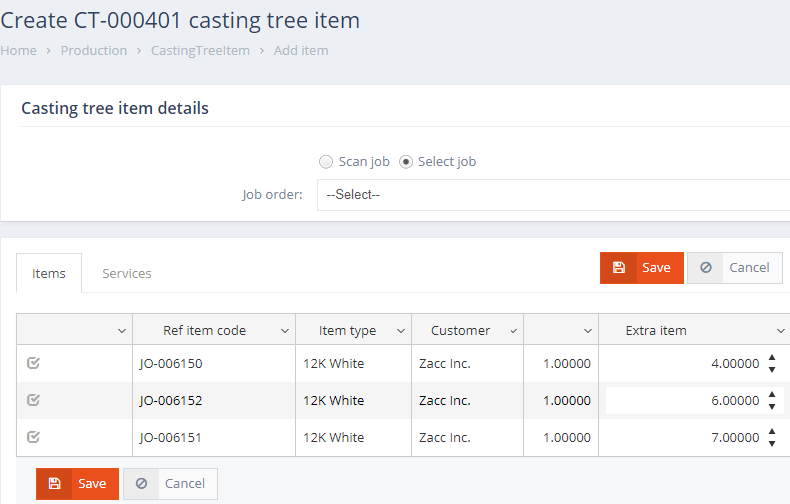Click the edit icon for row JO-006152
This screenshot has height=504, width=790.
pos(33,400)
